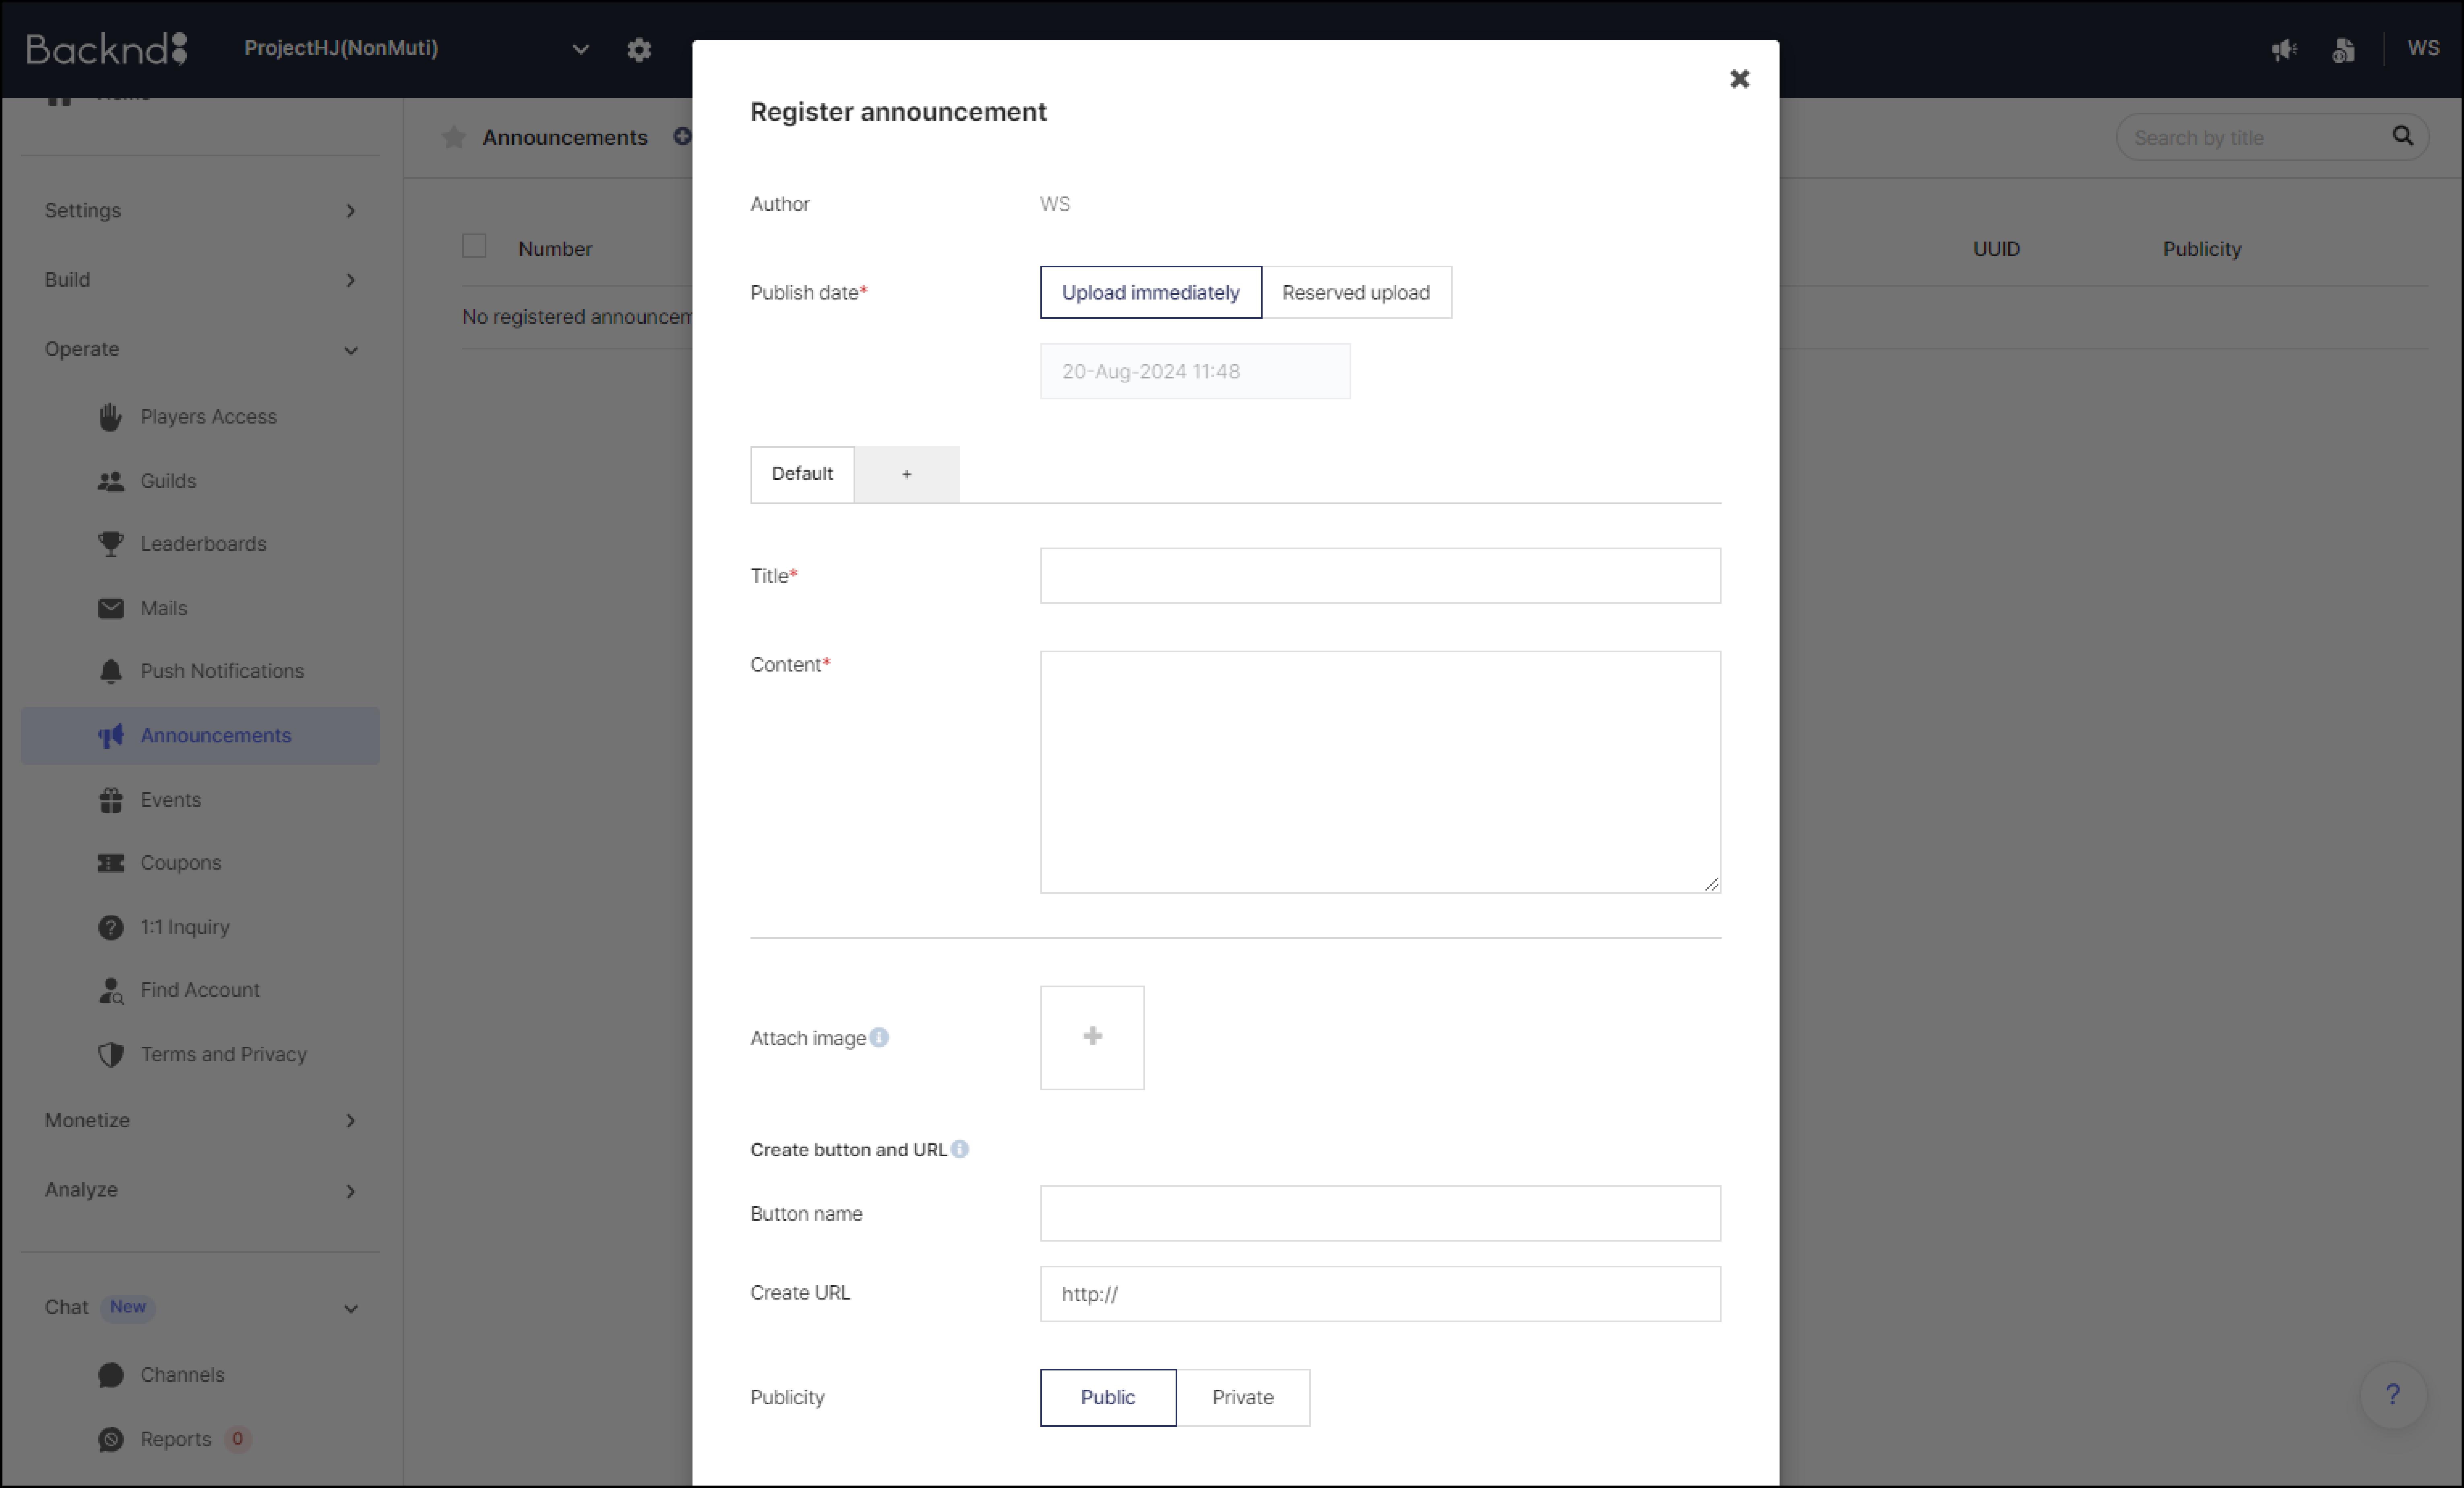
Task: Click info icon beside Create button and URL
Action: (960, 1149)
